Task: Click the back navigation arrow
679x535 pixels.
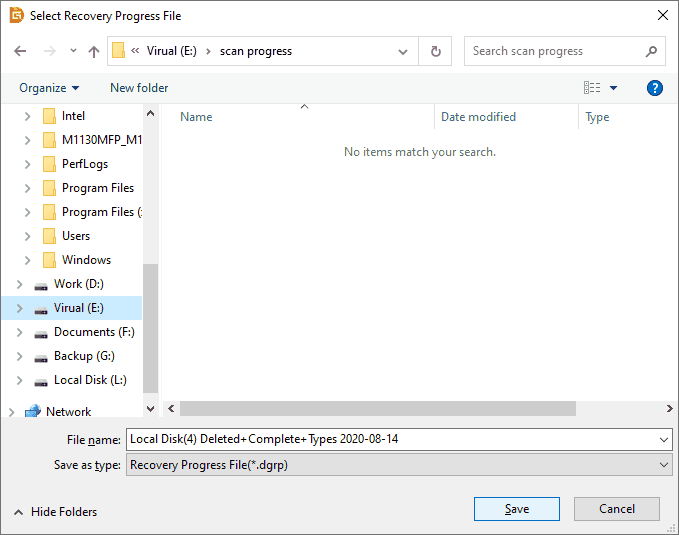Action: tap(21, 51)
